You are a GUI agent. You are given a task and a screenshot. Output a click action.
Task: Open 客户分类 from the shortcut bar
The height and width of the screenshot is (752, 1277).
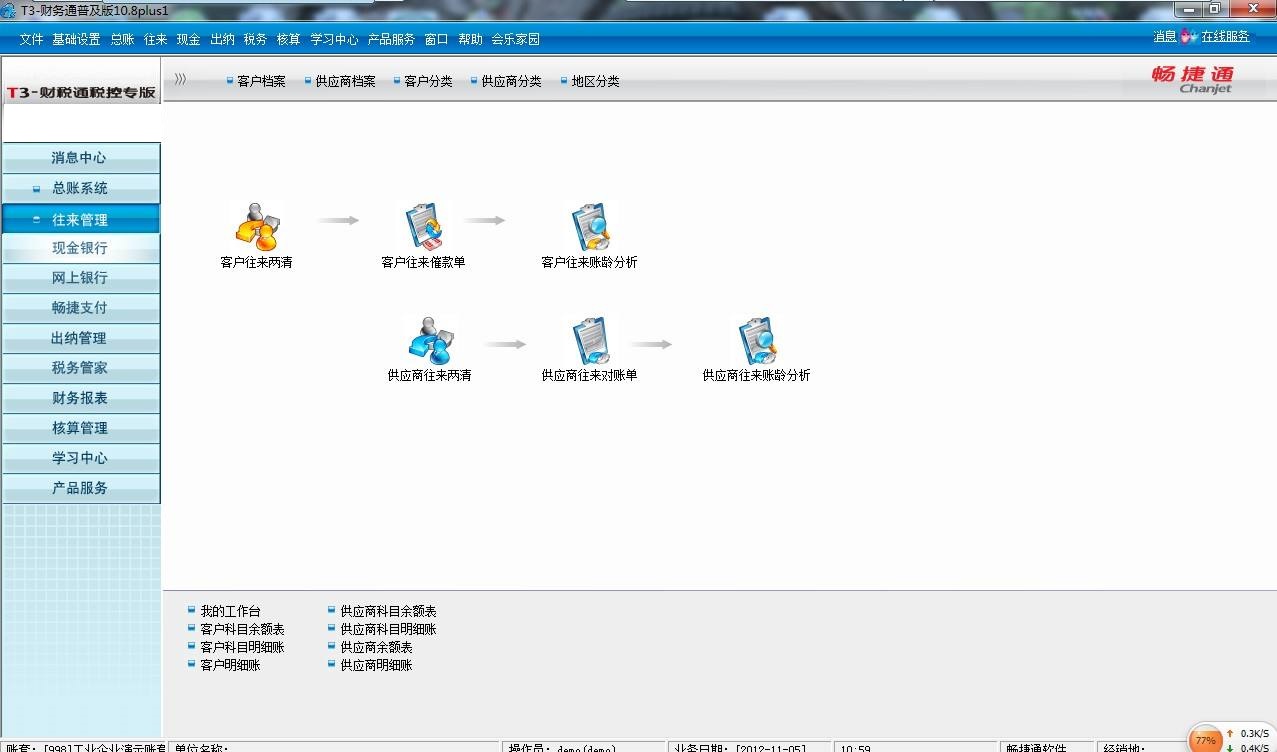point(428,81)
